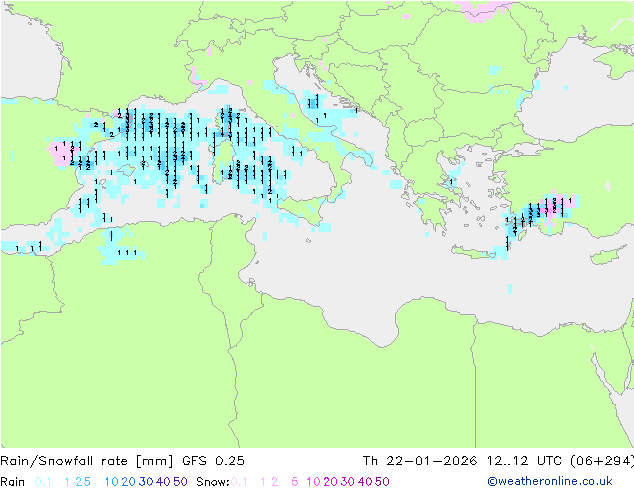Open the ©weatheronline.co.uk credit link
The height and width of the screenshot is (490, 634).
click(550, 481)
